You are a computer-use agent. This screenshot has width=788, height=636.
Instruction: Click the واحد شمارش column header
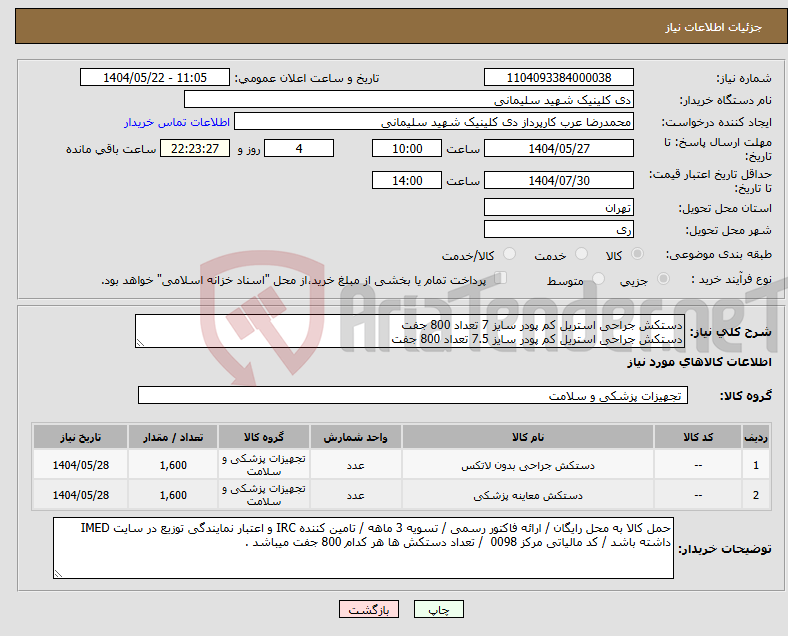pos(355,437)
